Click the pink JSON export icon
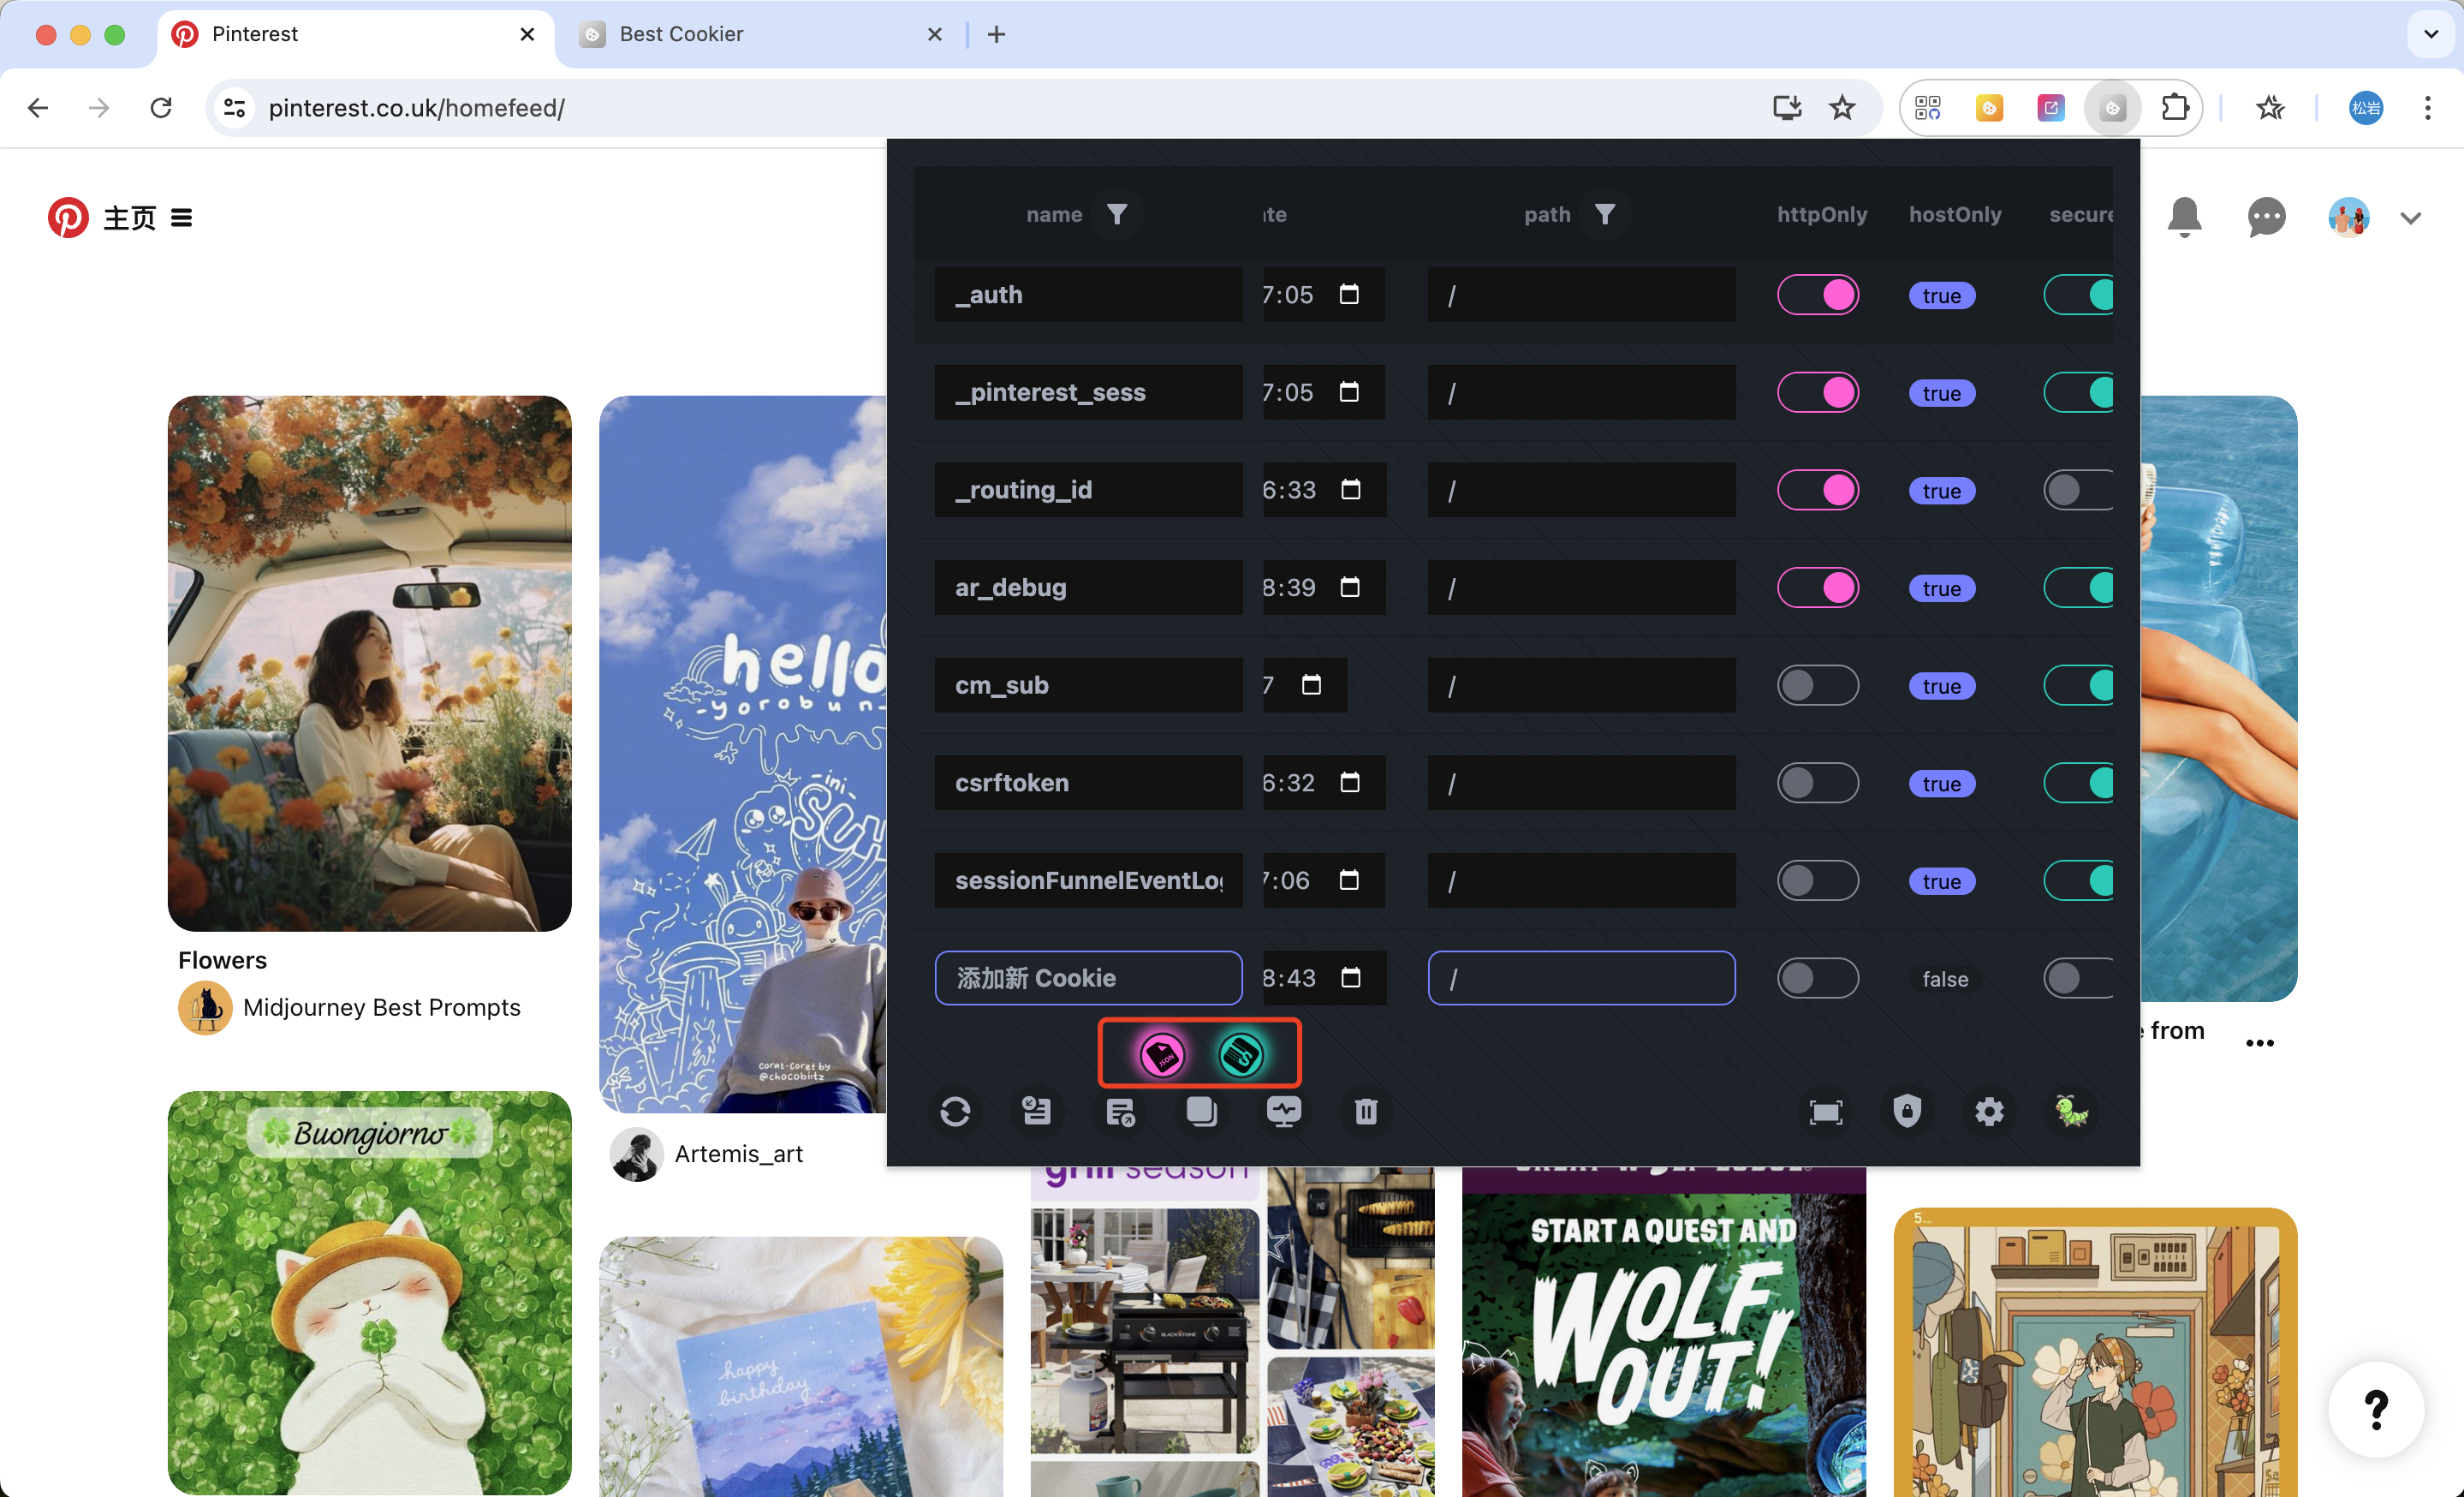2464x1497 pixels. [x=1162, y=1054]
